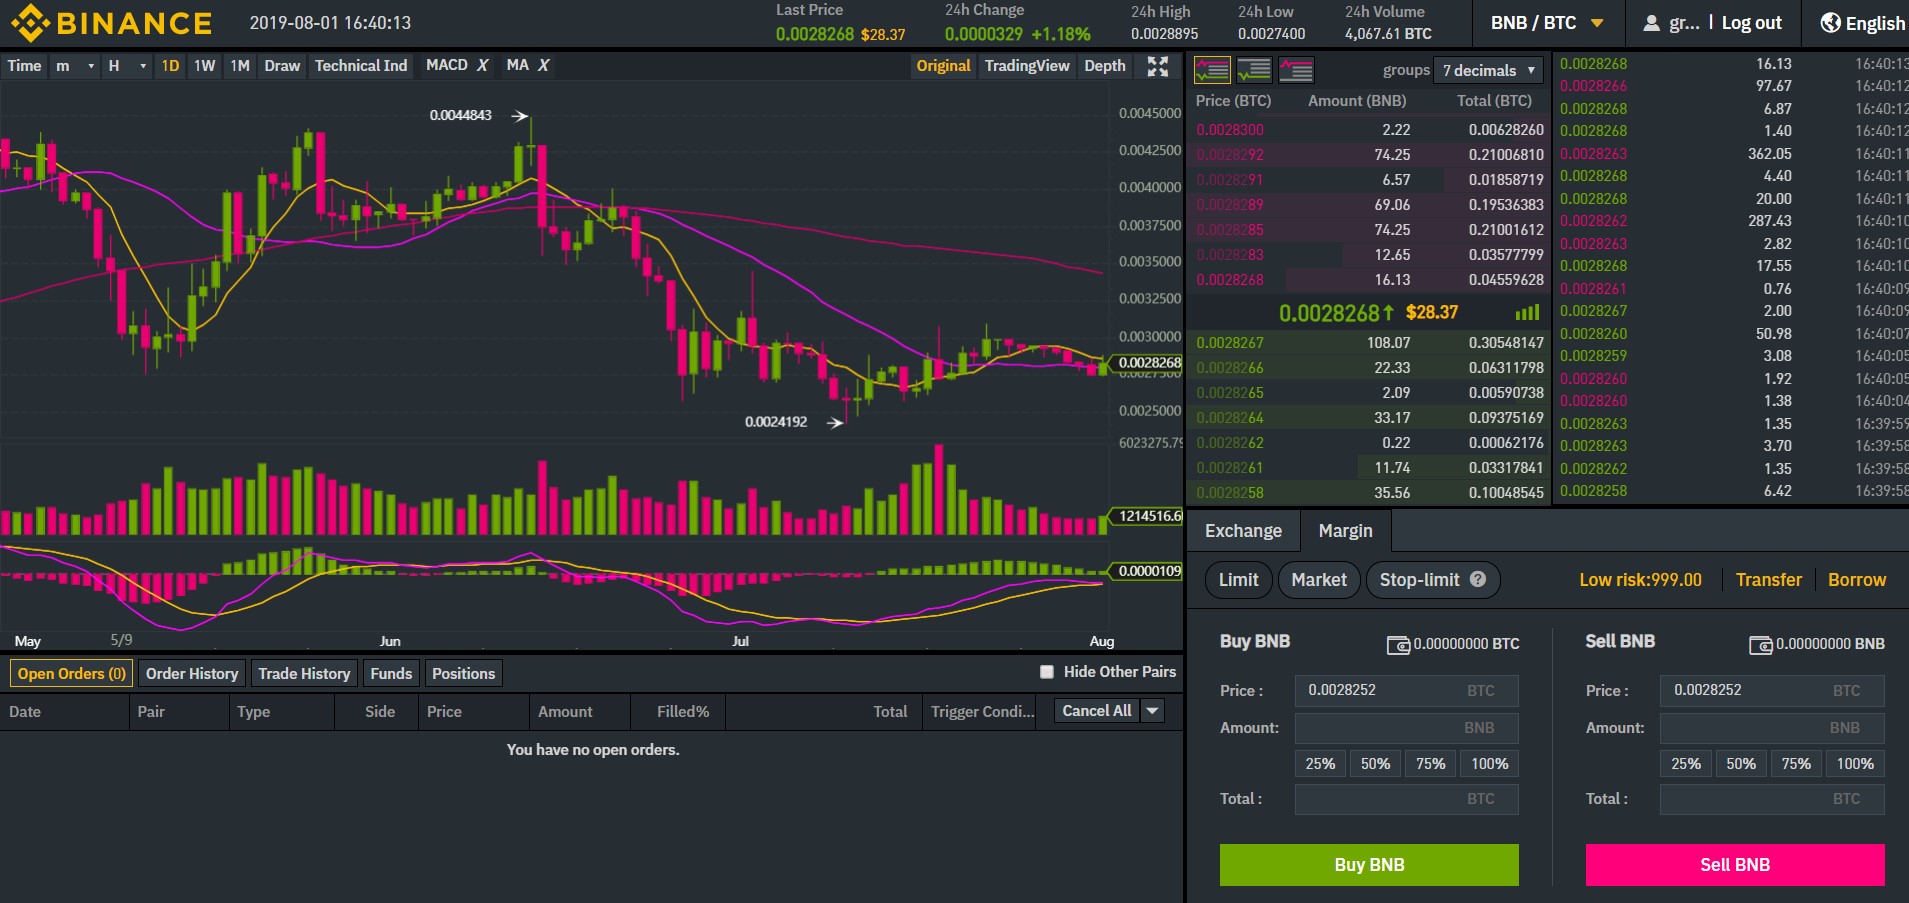Click Low risk:999.00 indicator
The image size is (1909, 903).
(x=1640, y=580)
